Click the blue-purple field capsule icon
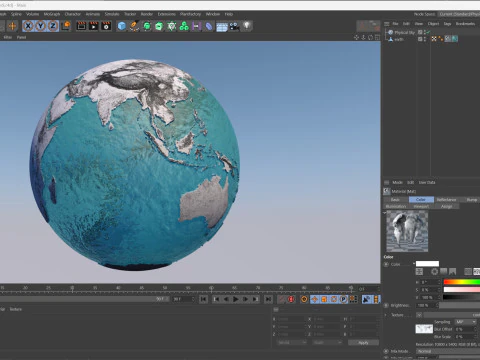Viewport: 480px width, 360px height. pyautogui.click(x=209, y=26)
